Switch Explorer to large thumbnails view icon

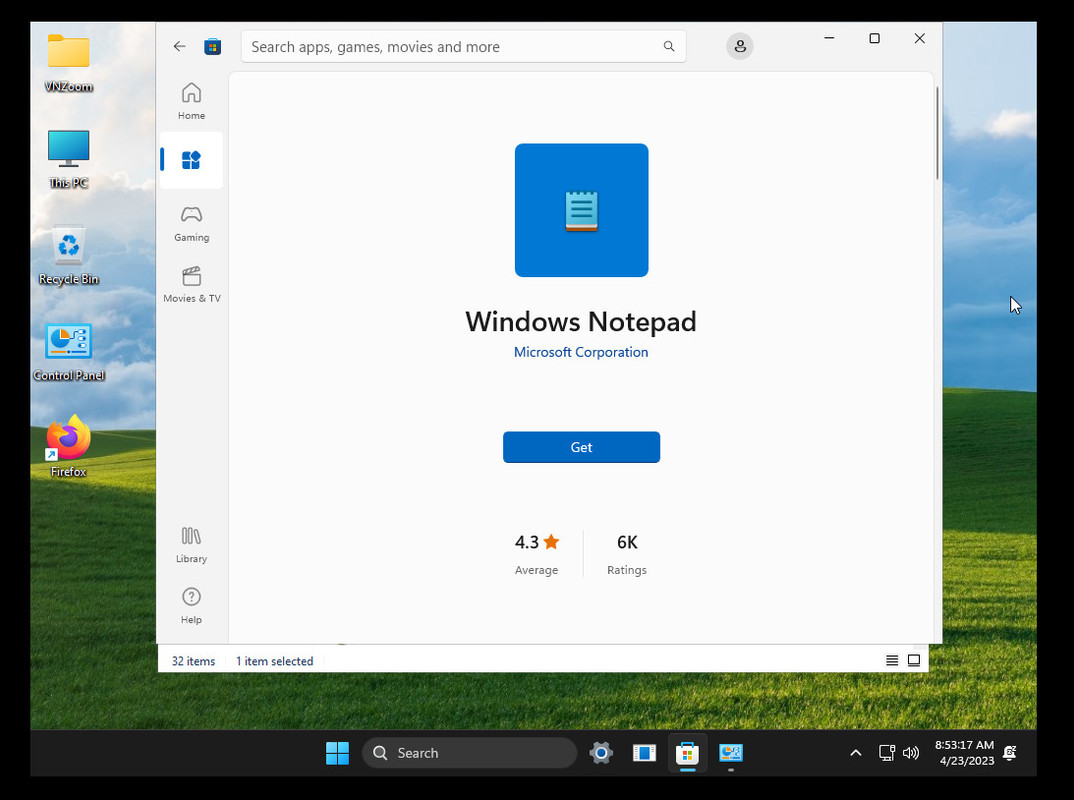pos(914,660)
